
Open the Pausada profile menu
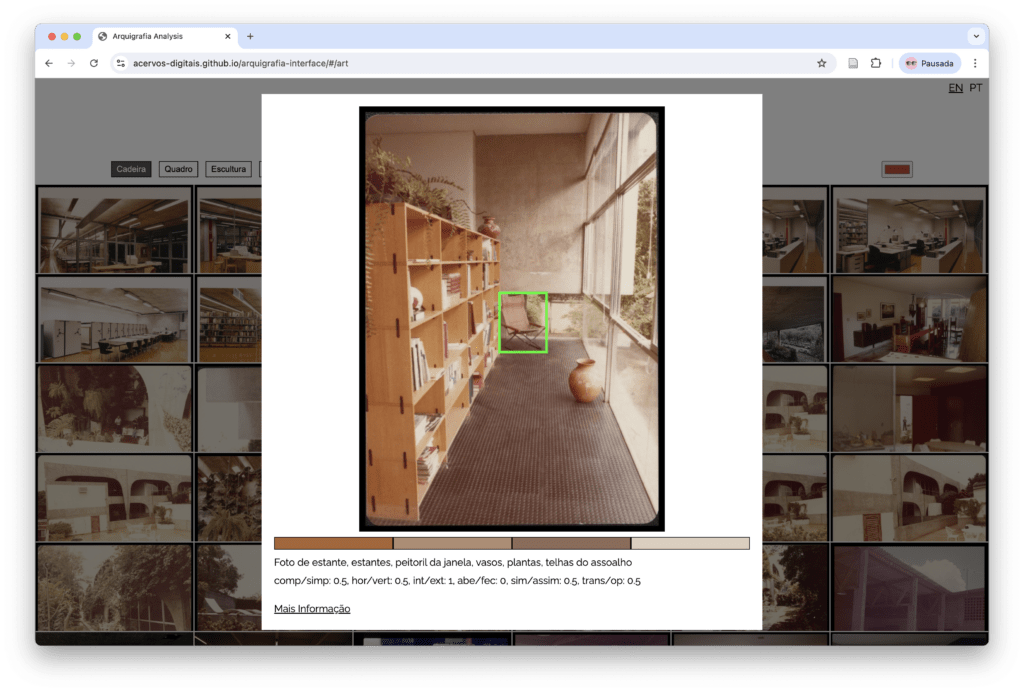pos(929,63)
